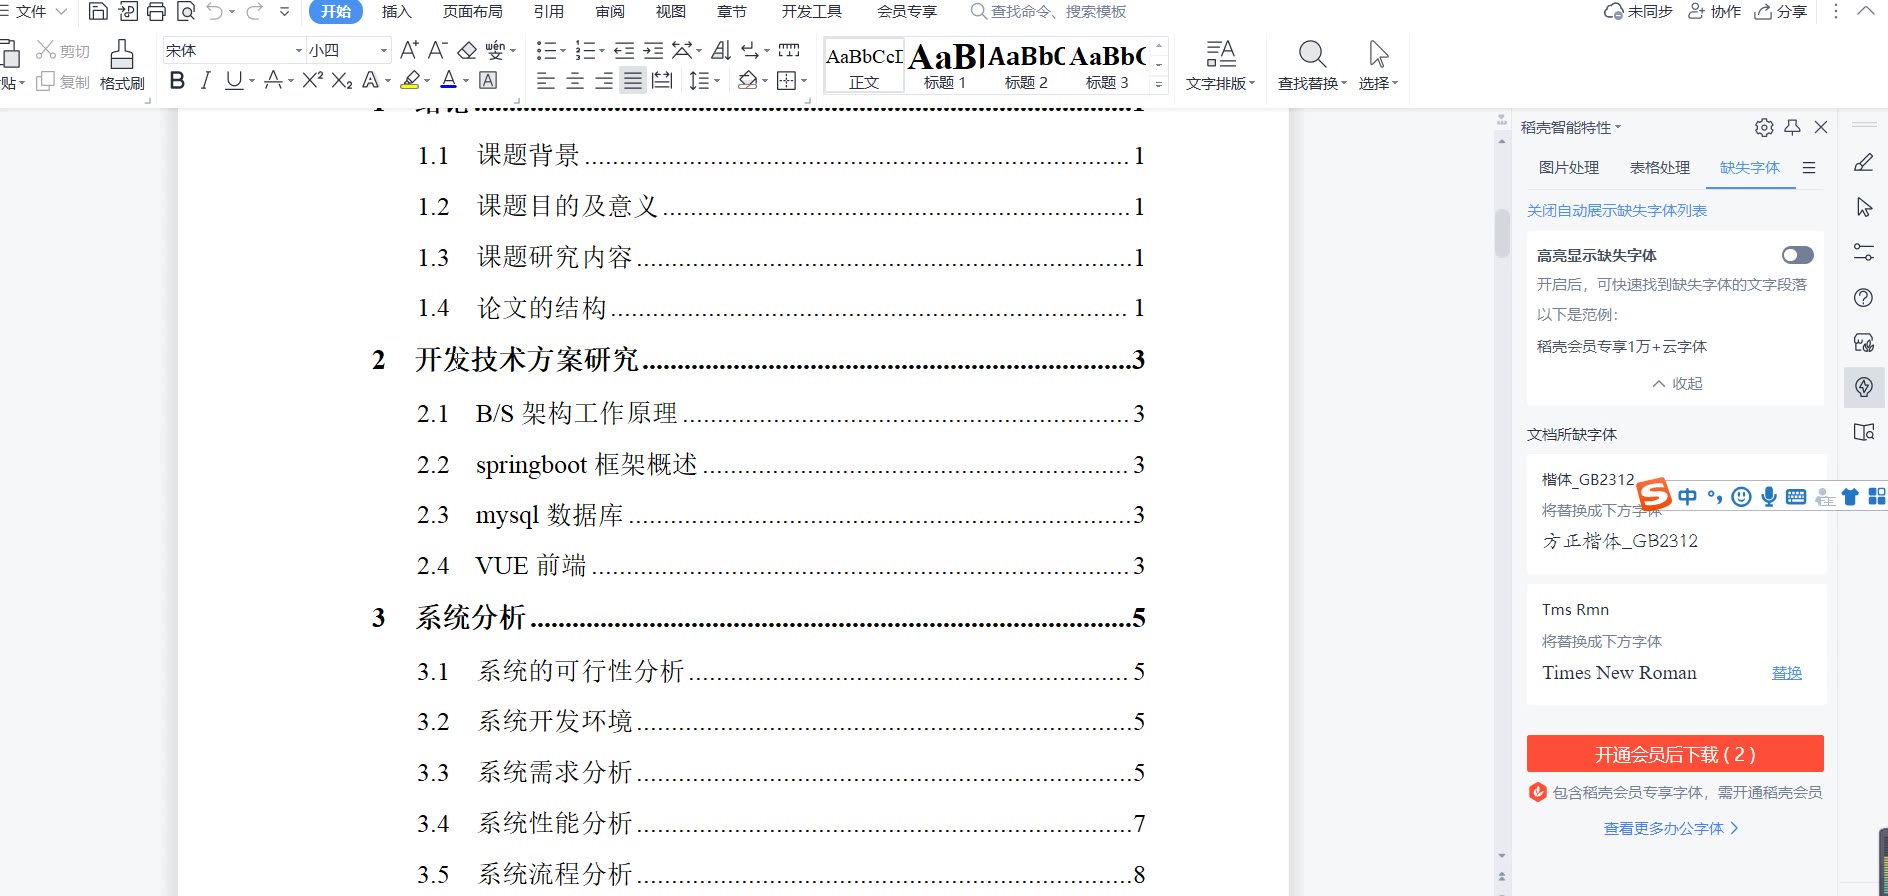This screenshot has height=896, width=1888.
Task: Insert numbered list
Action: tap(586, 50)
